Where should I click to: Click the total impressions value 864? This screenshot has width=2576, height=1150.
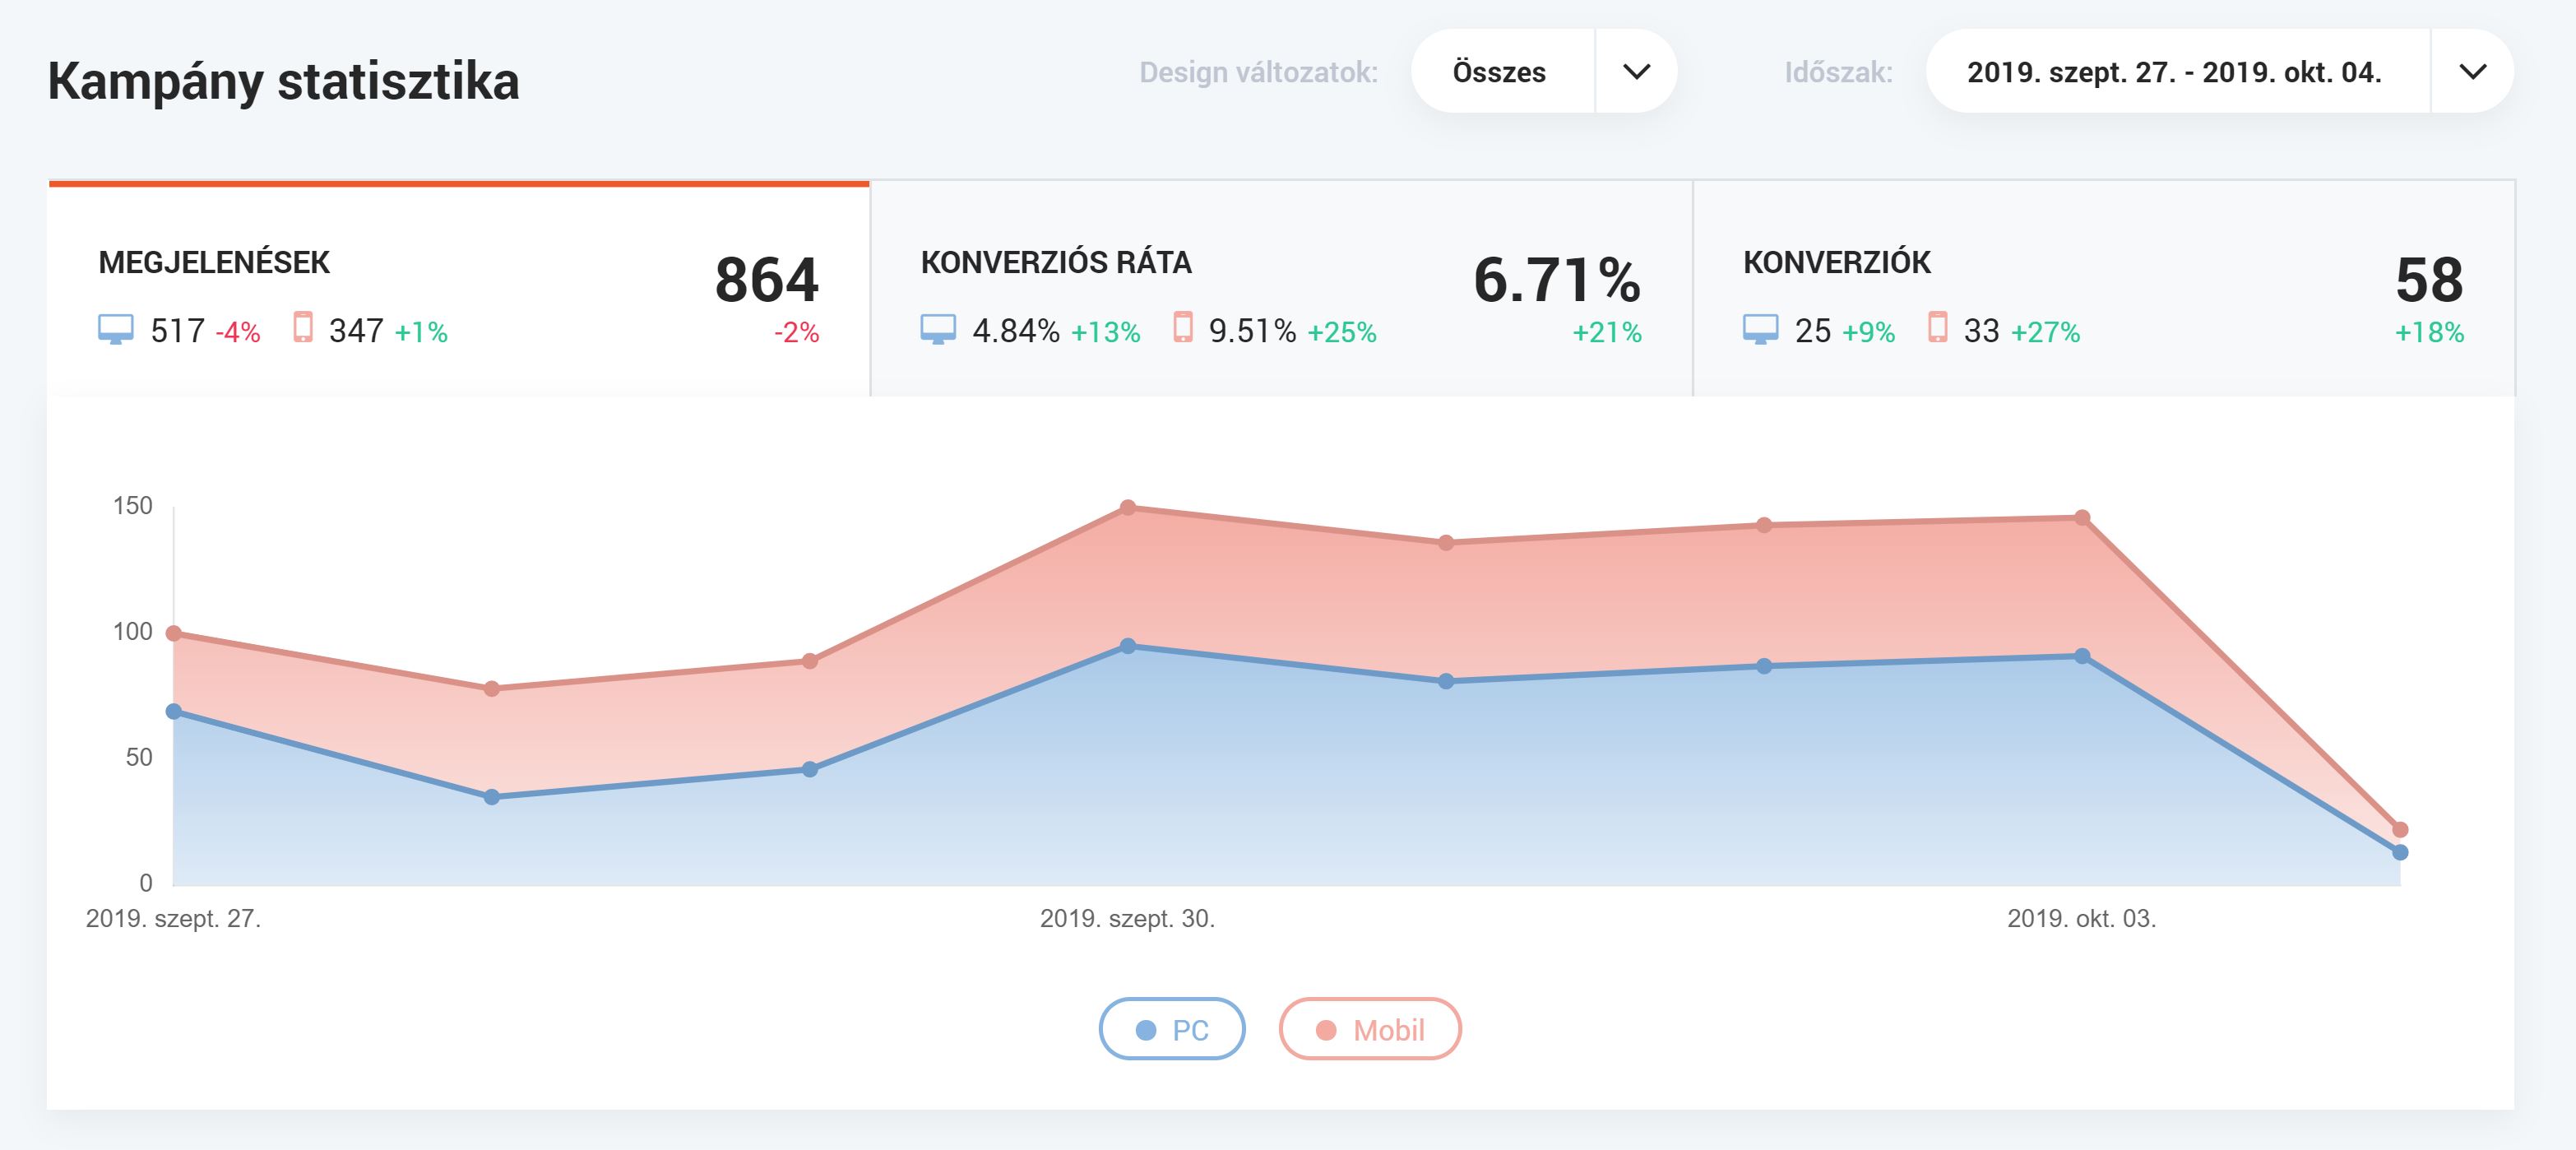pyautogui.click(x=767, y=280)
